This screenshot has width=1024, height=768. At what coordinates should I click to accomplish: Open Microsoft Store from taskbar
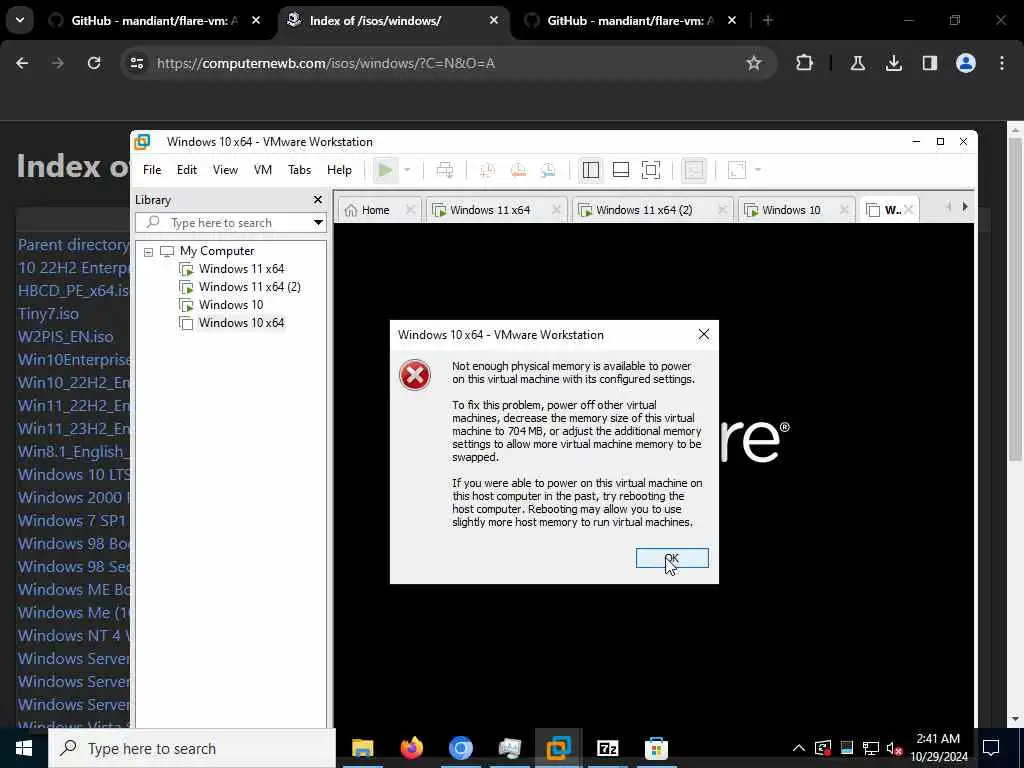pos(656,748)
